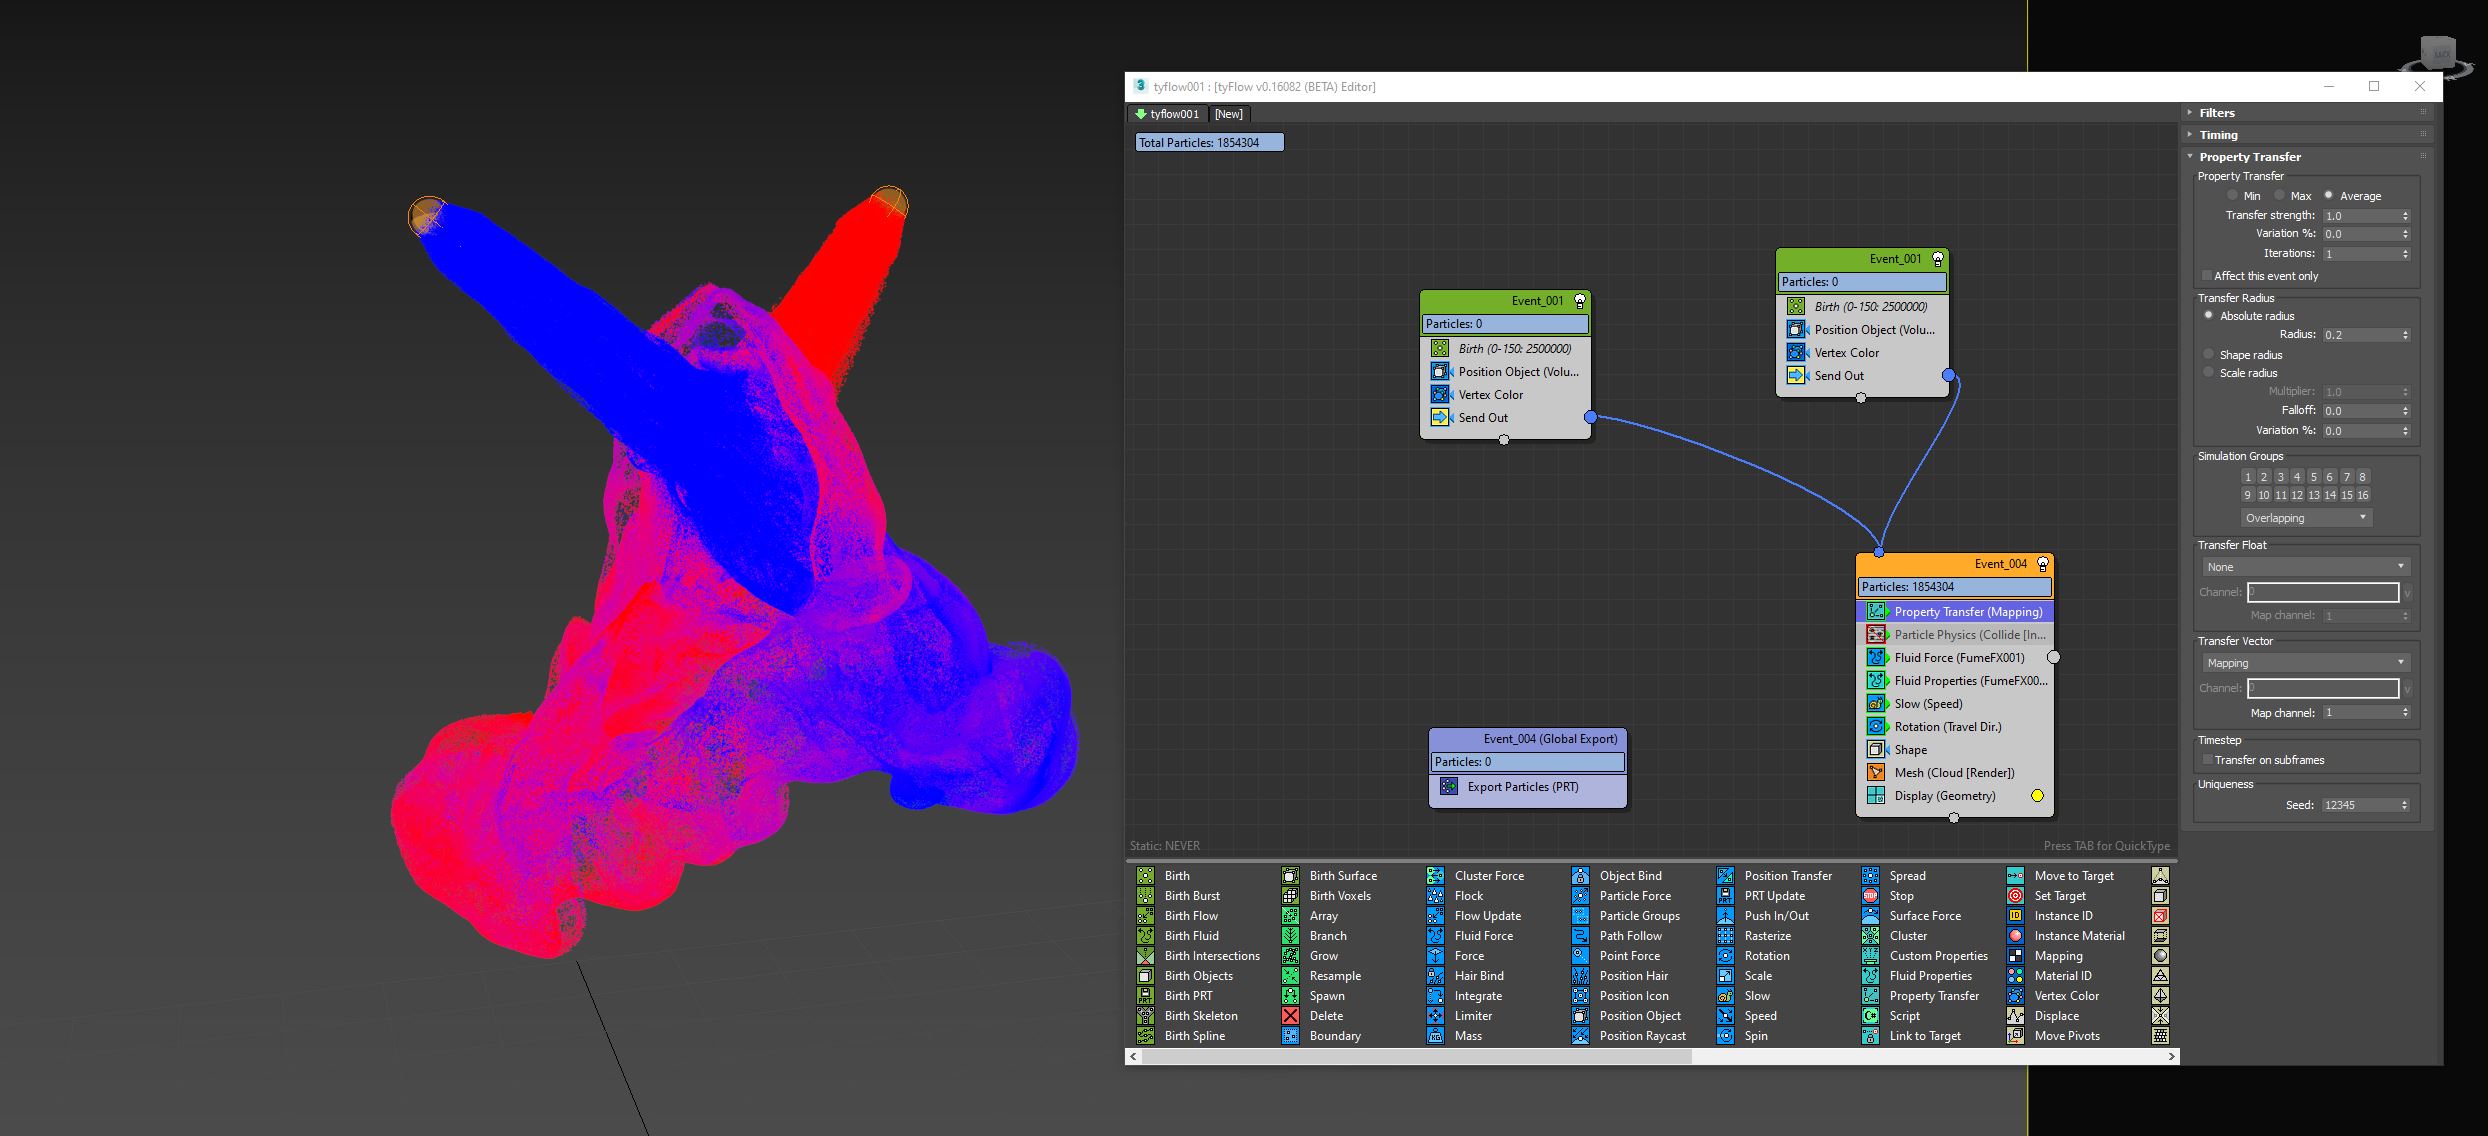Toggle simulation group 5 button
Viewport: 2488px width, 1136px height.
[2313, 477]
